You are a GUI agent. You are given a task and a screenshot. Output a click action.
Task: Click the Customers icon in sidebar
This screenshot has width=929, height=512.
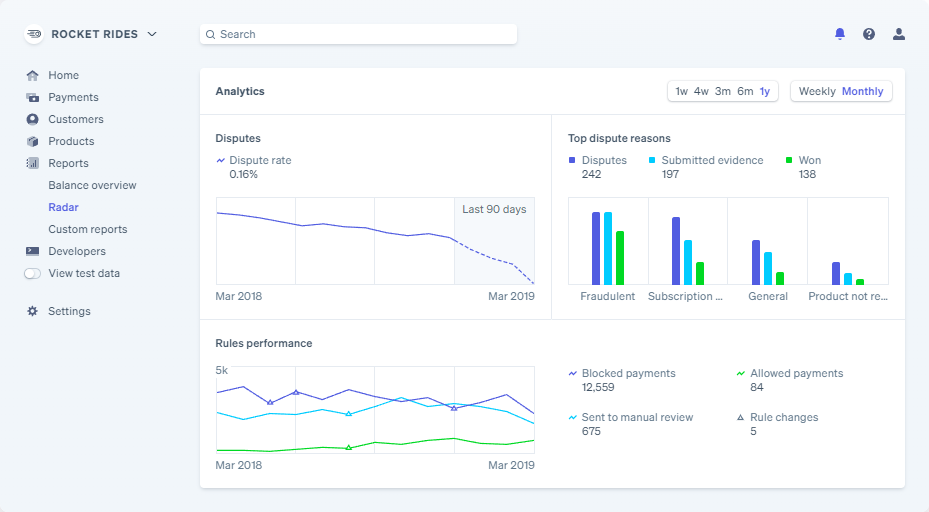(33, 119)
